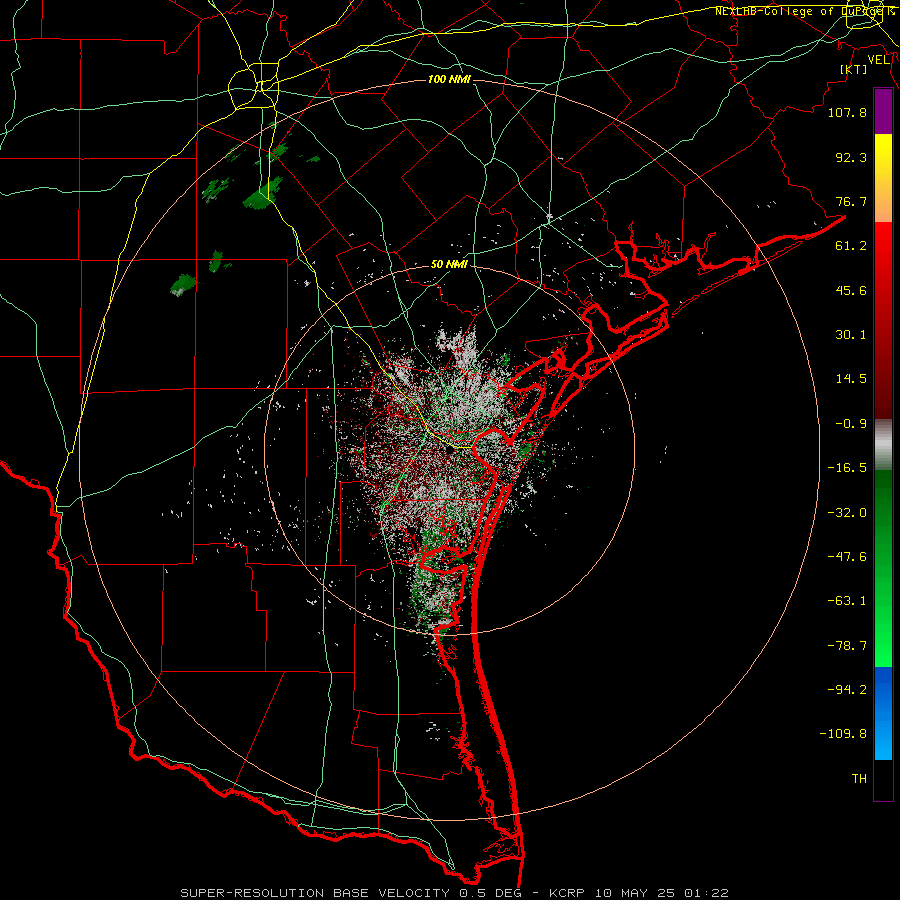Screen dimensions: 900x900
Task: Click the -63.1 velocity scale value
Action: 847,601
